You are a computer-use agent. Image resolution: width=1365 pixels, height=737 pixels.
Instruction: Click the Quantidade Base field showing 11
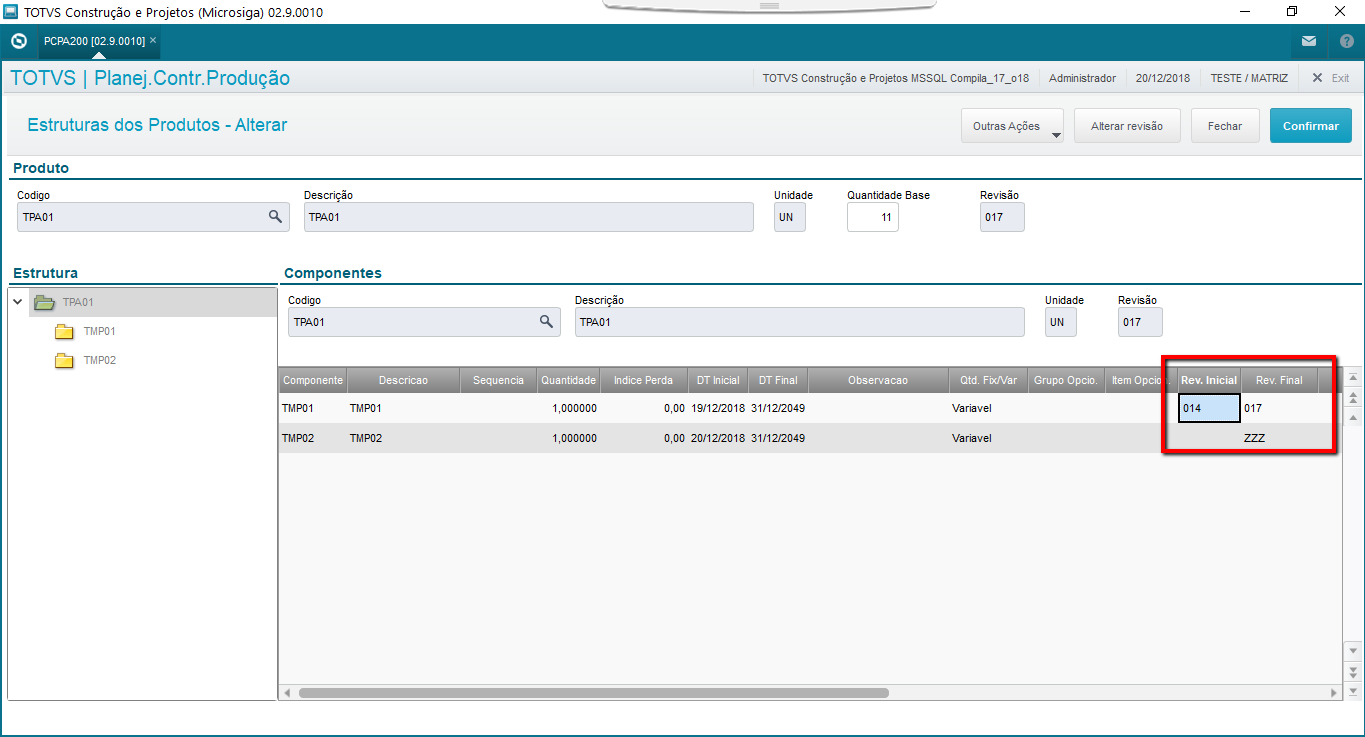pyautogui.click(x=873, y=217)
